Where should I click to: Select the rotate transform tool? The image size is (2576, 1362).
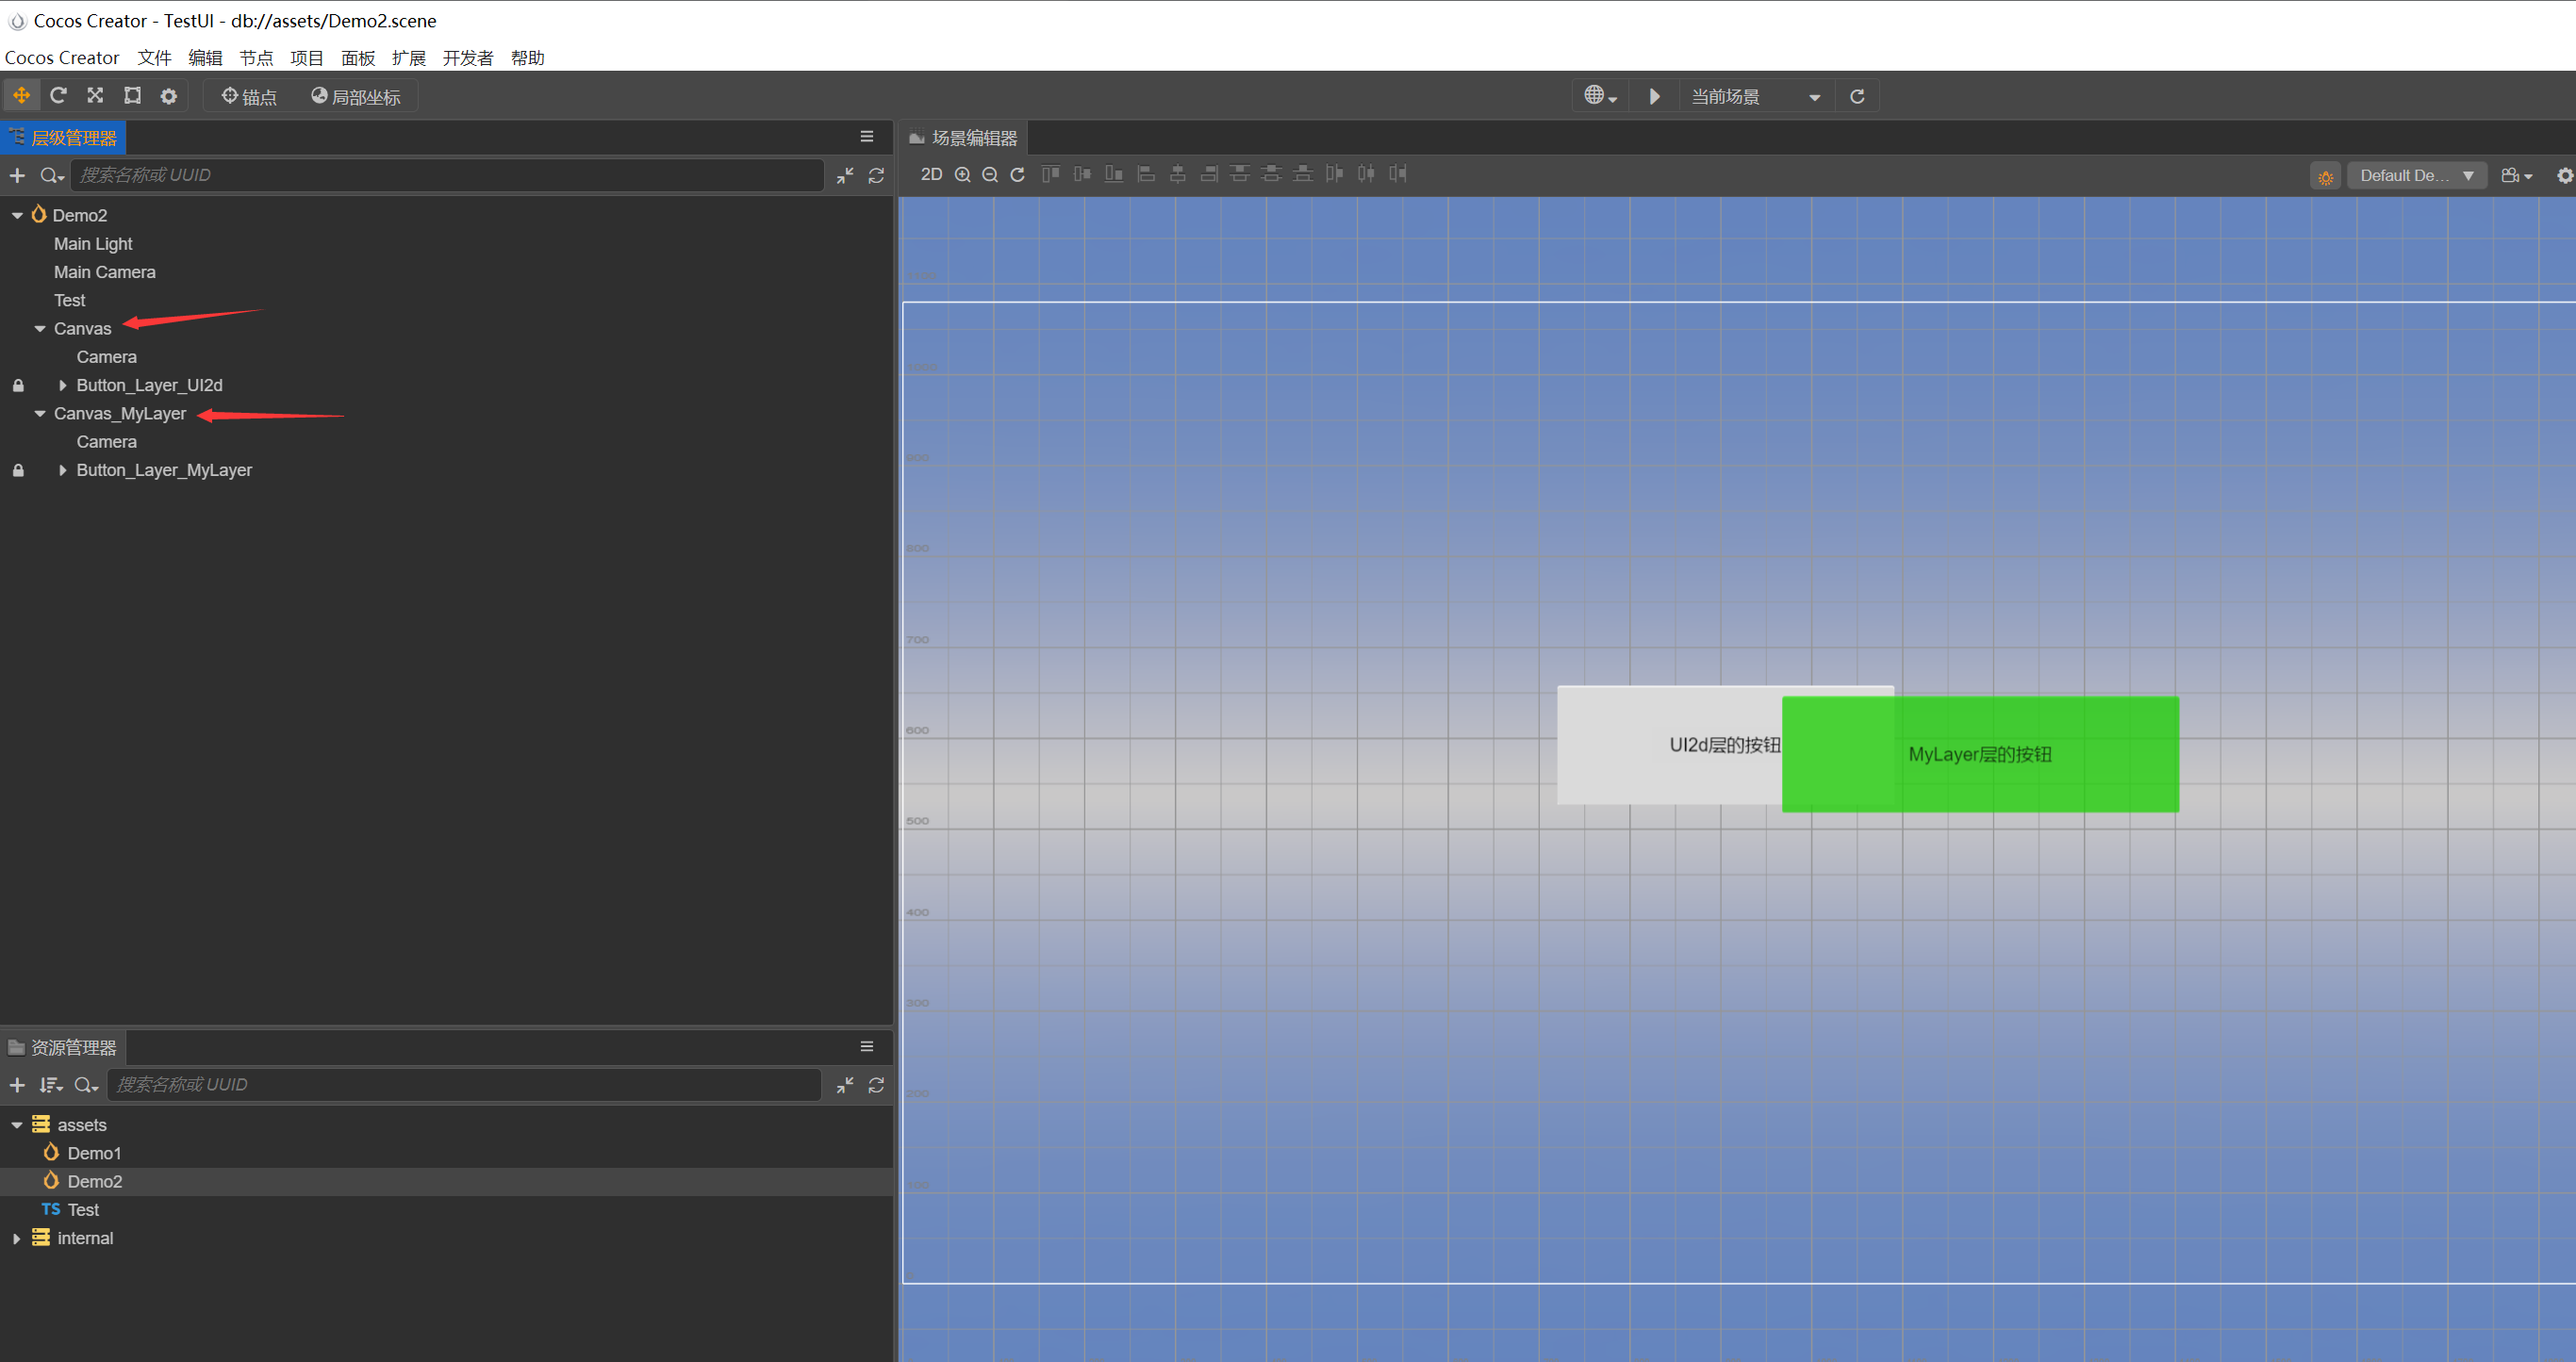pos(58,96)
